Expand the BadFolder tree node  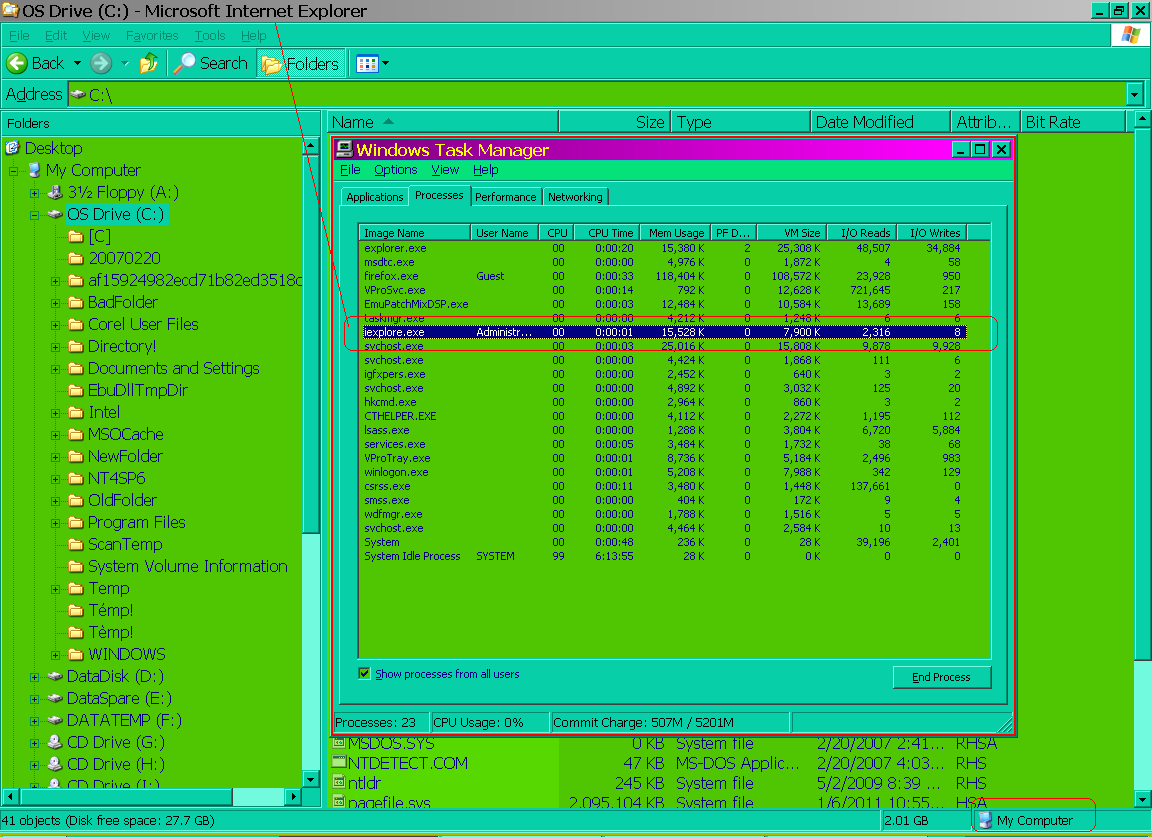[56, 303]
